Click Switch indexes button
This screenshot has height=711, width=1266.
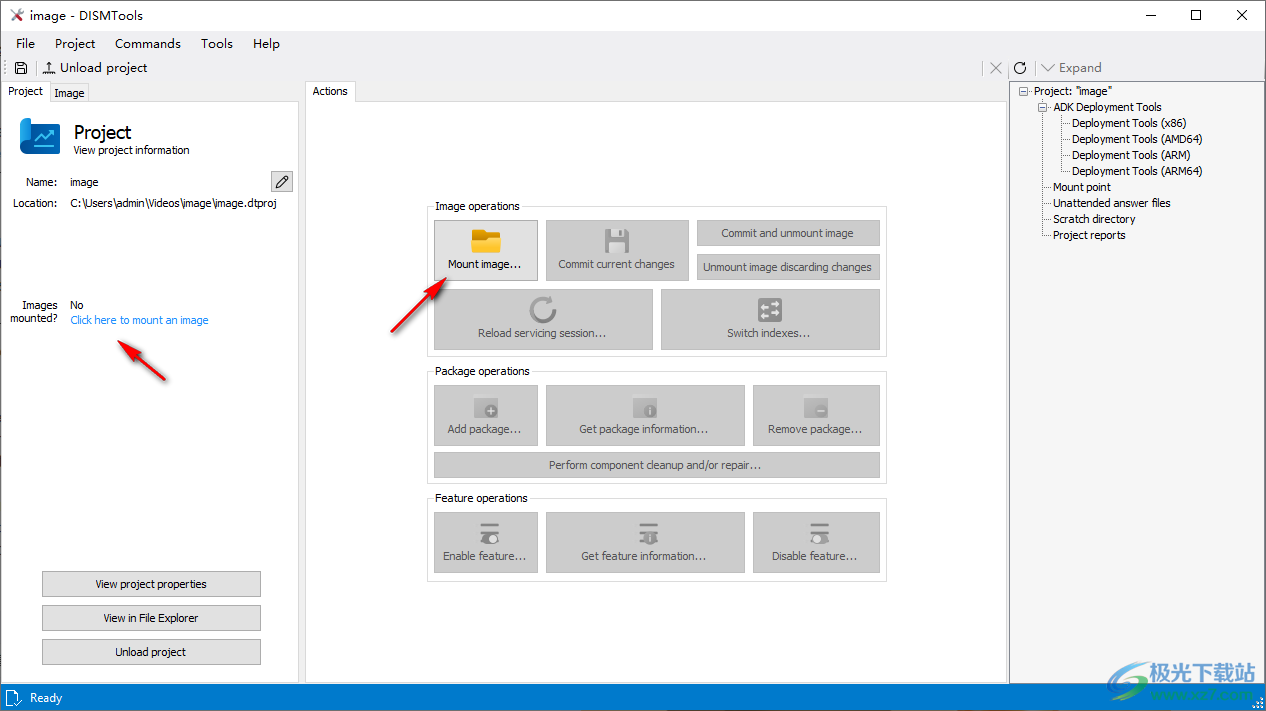769,319
